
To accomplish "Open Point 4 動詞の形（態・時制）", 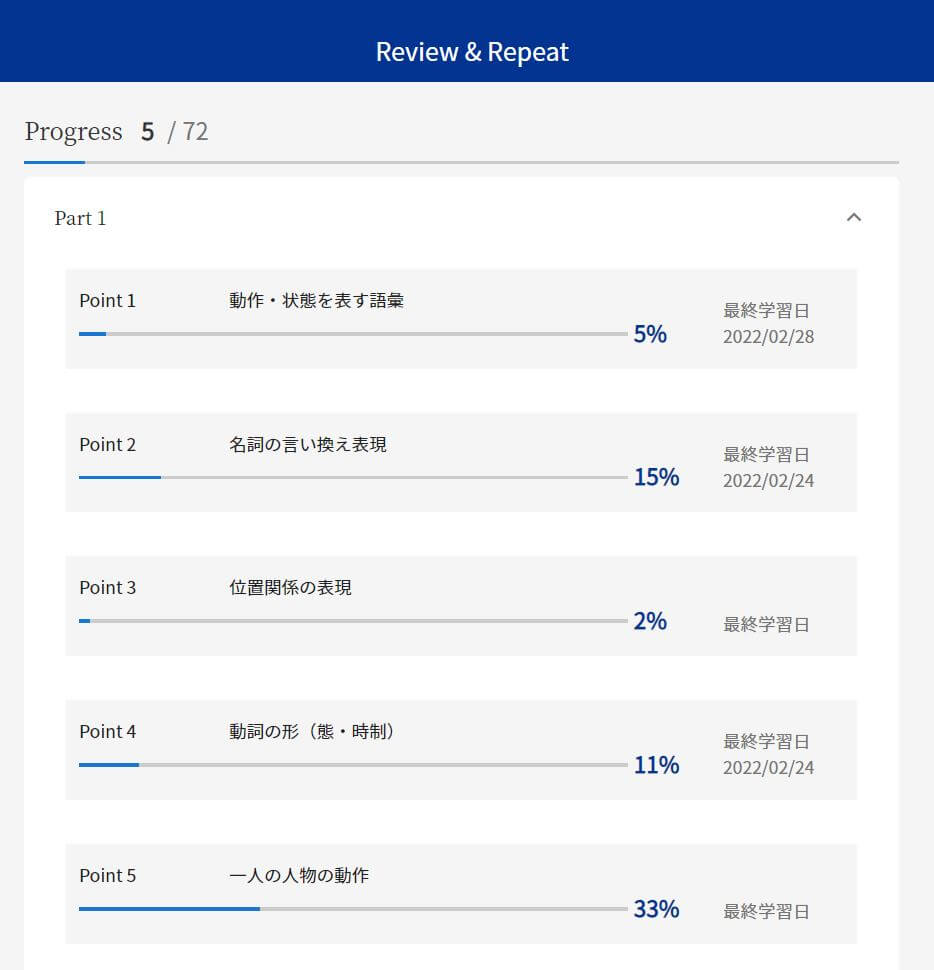I will (461, 750).
